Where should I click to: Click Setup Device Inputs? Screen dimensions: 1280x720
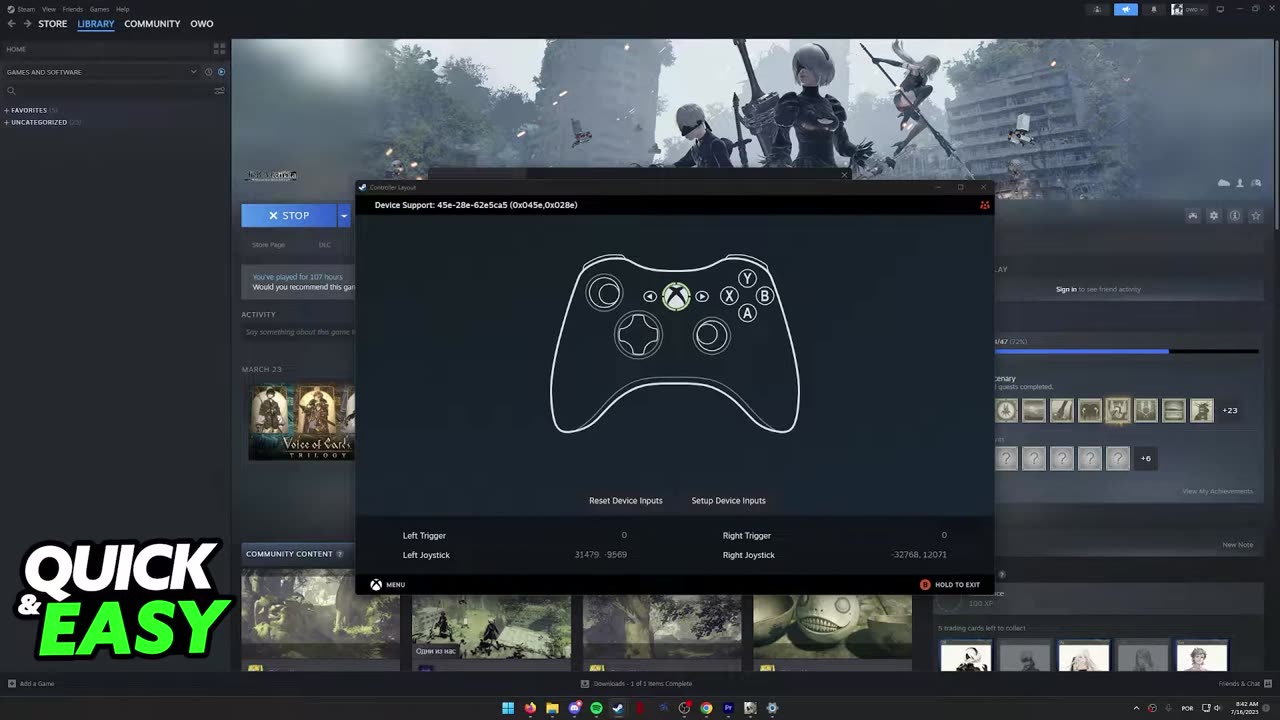click(728, 501)
